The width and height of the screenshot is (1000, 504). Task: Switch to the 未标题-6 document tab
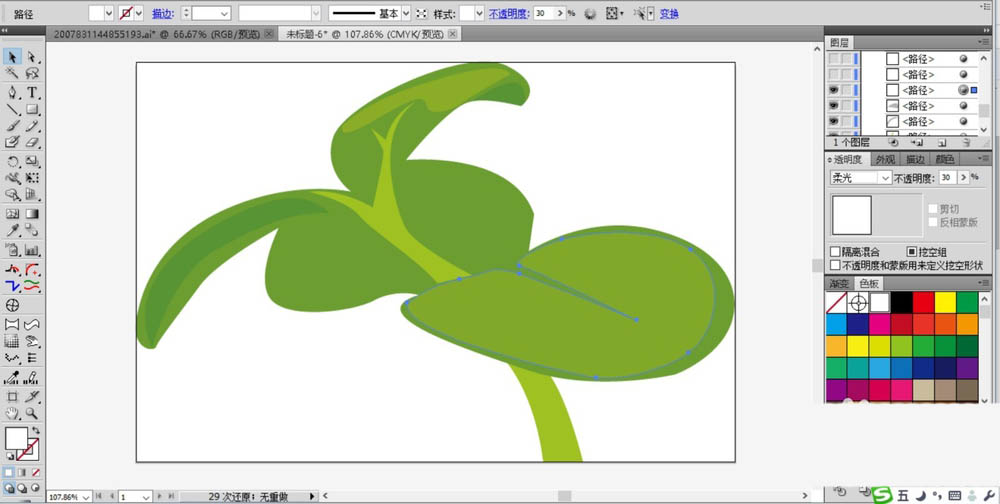pyautogui.click(x=365, y=34)
